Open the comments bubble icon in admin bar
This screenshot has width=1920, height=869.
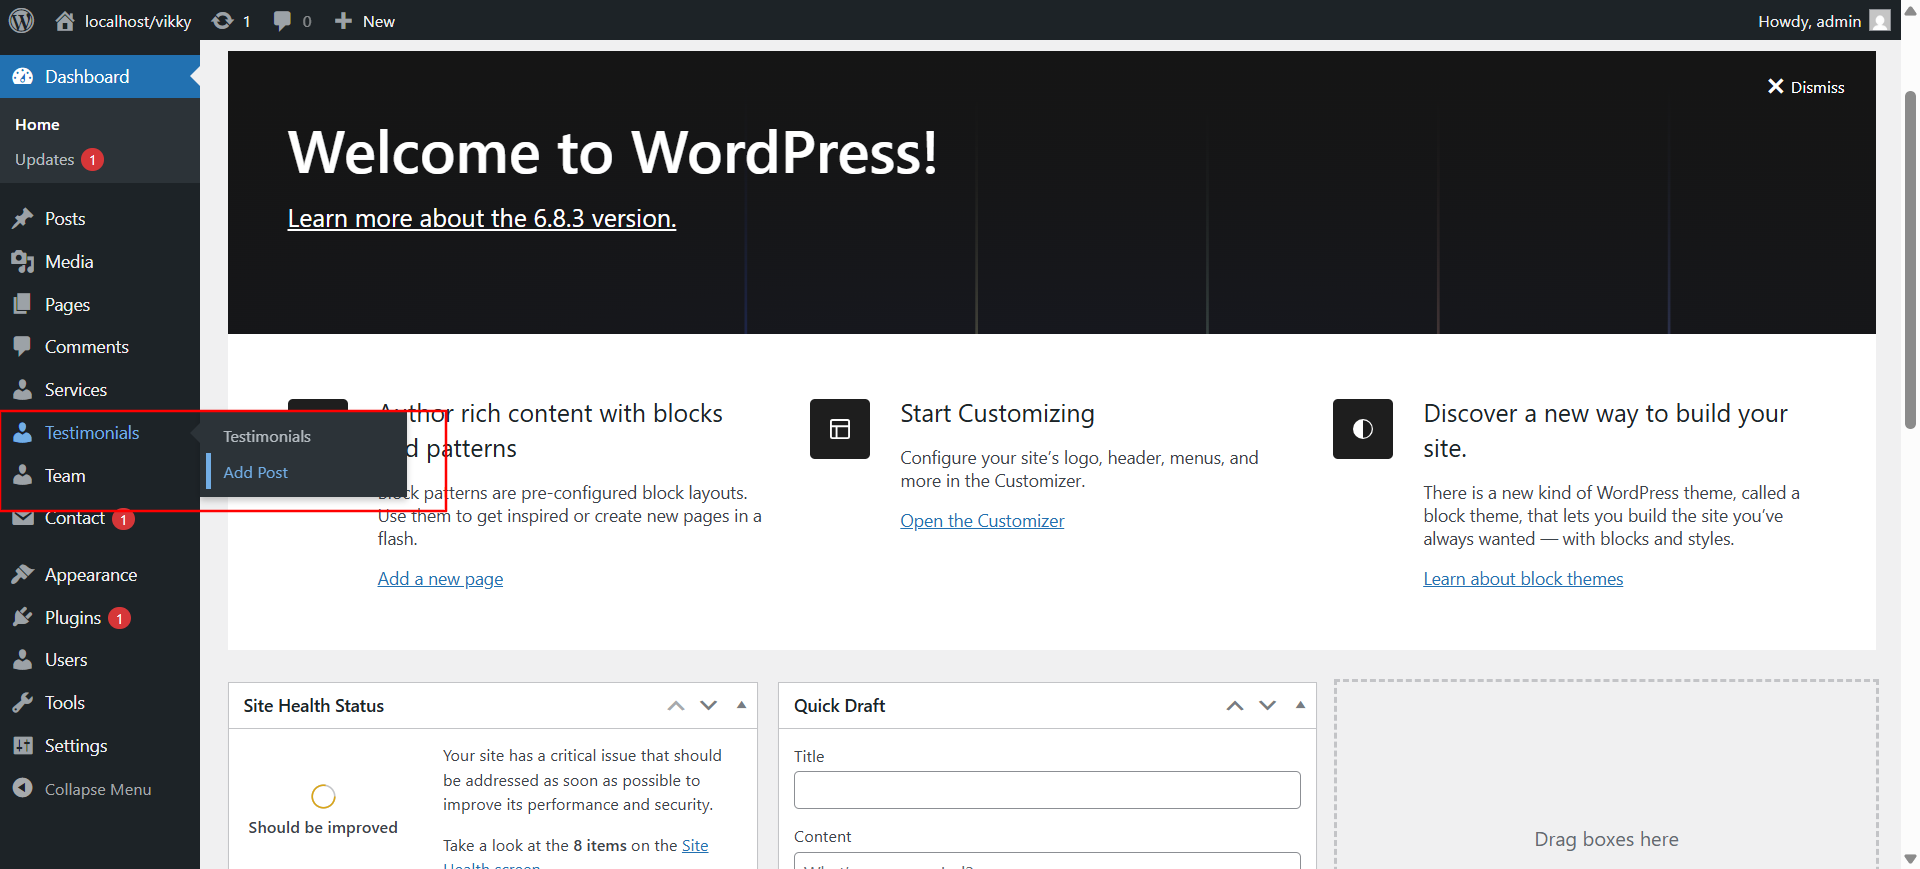click(x=283, y=21)
